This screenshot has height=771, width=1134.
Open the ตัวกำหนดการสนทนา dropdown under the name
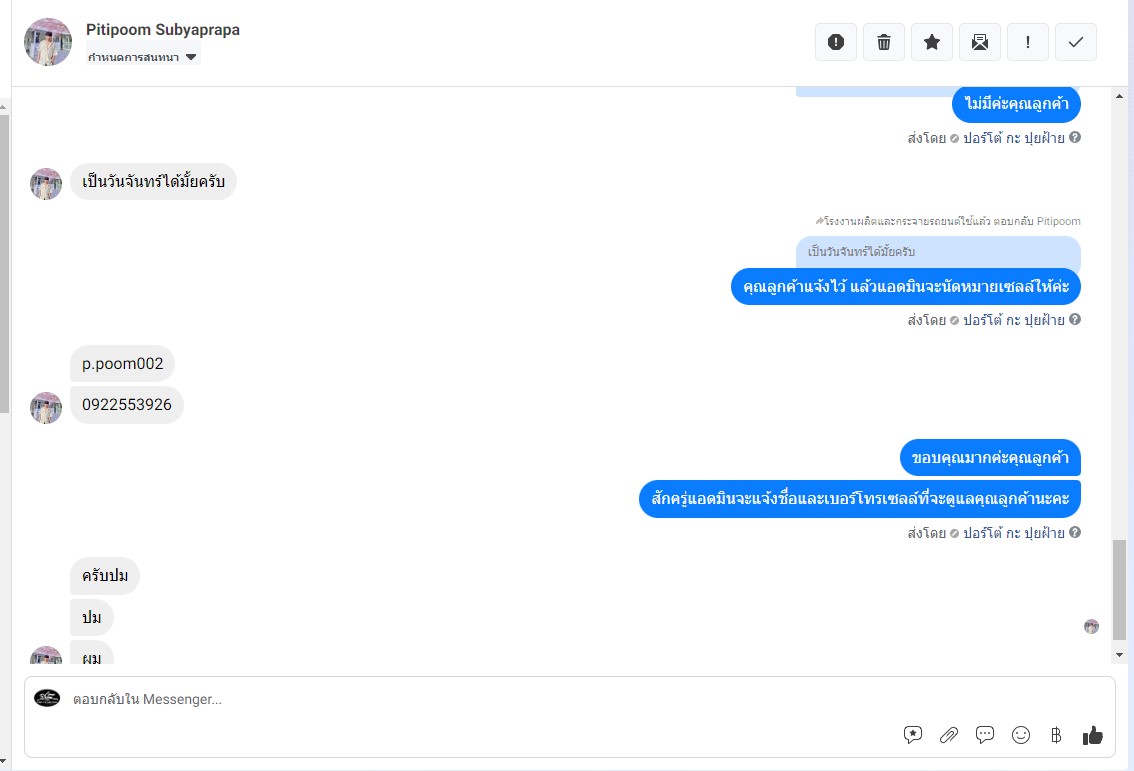(142, 56)
